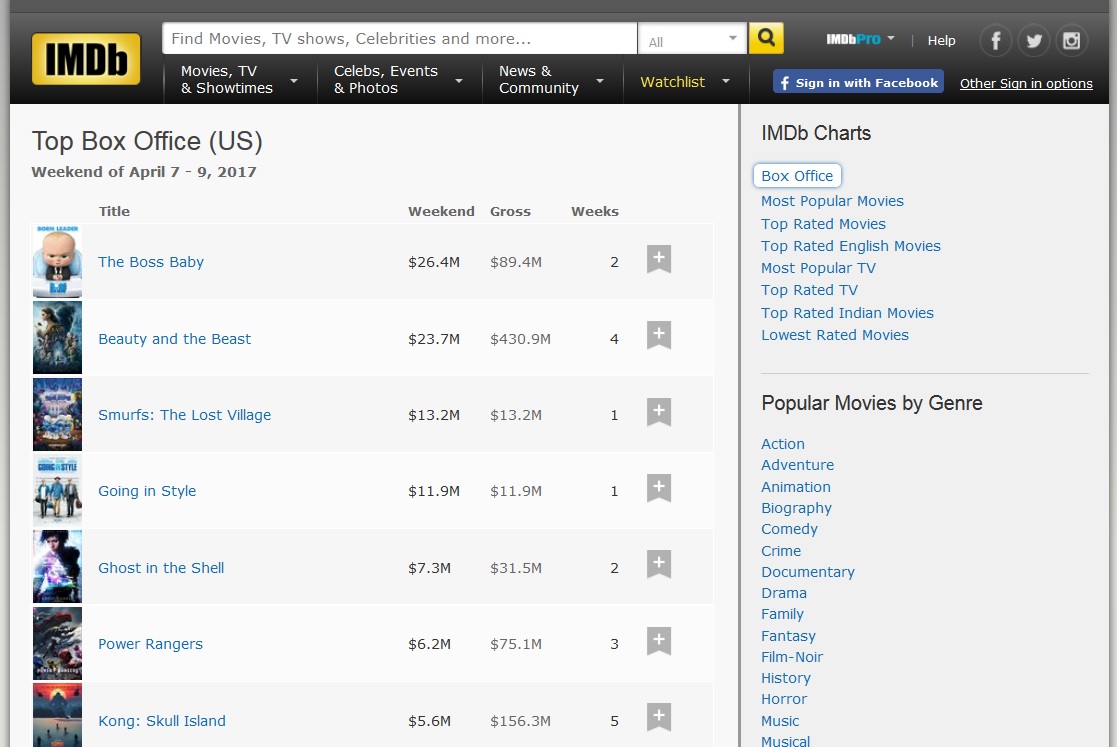This screenshot has width=1117, height=747.
Task: Expand the Watchlist menu
Action: pyautogui.click(x=685, y=82)
